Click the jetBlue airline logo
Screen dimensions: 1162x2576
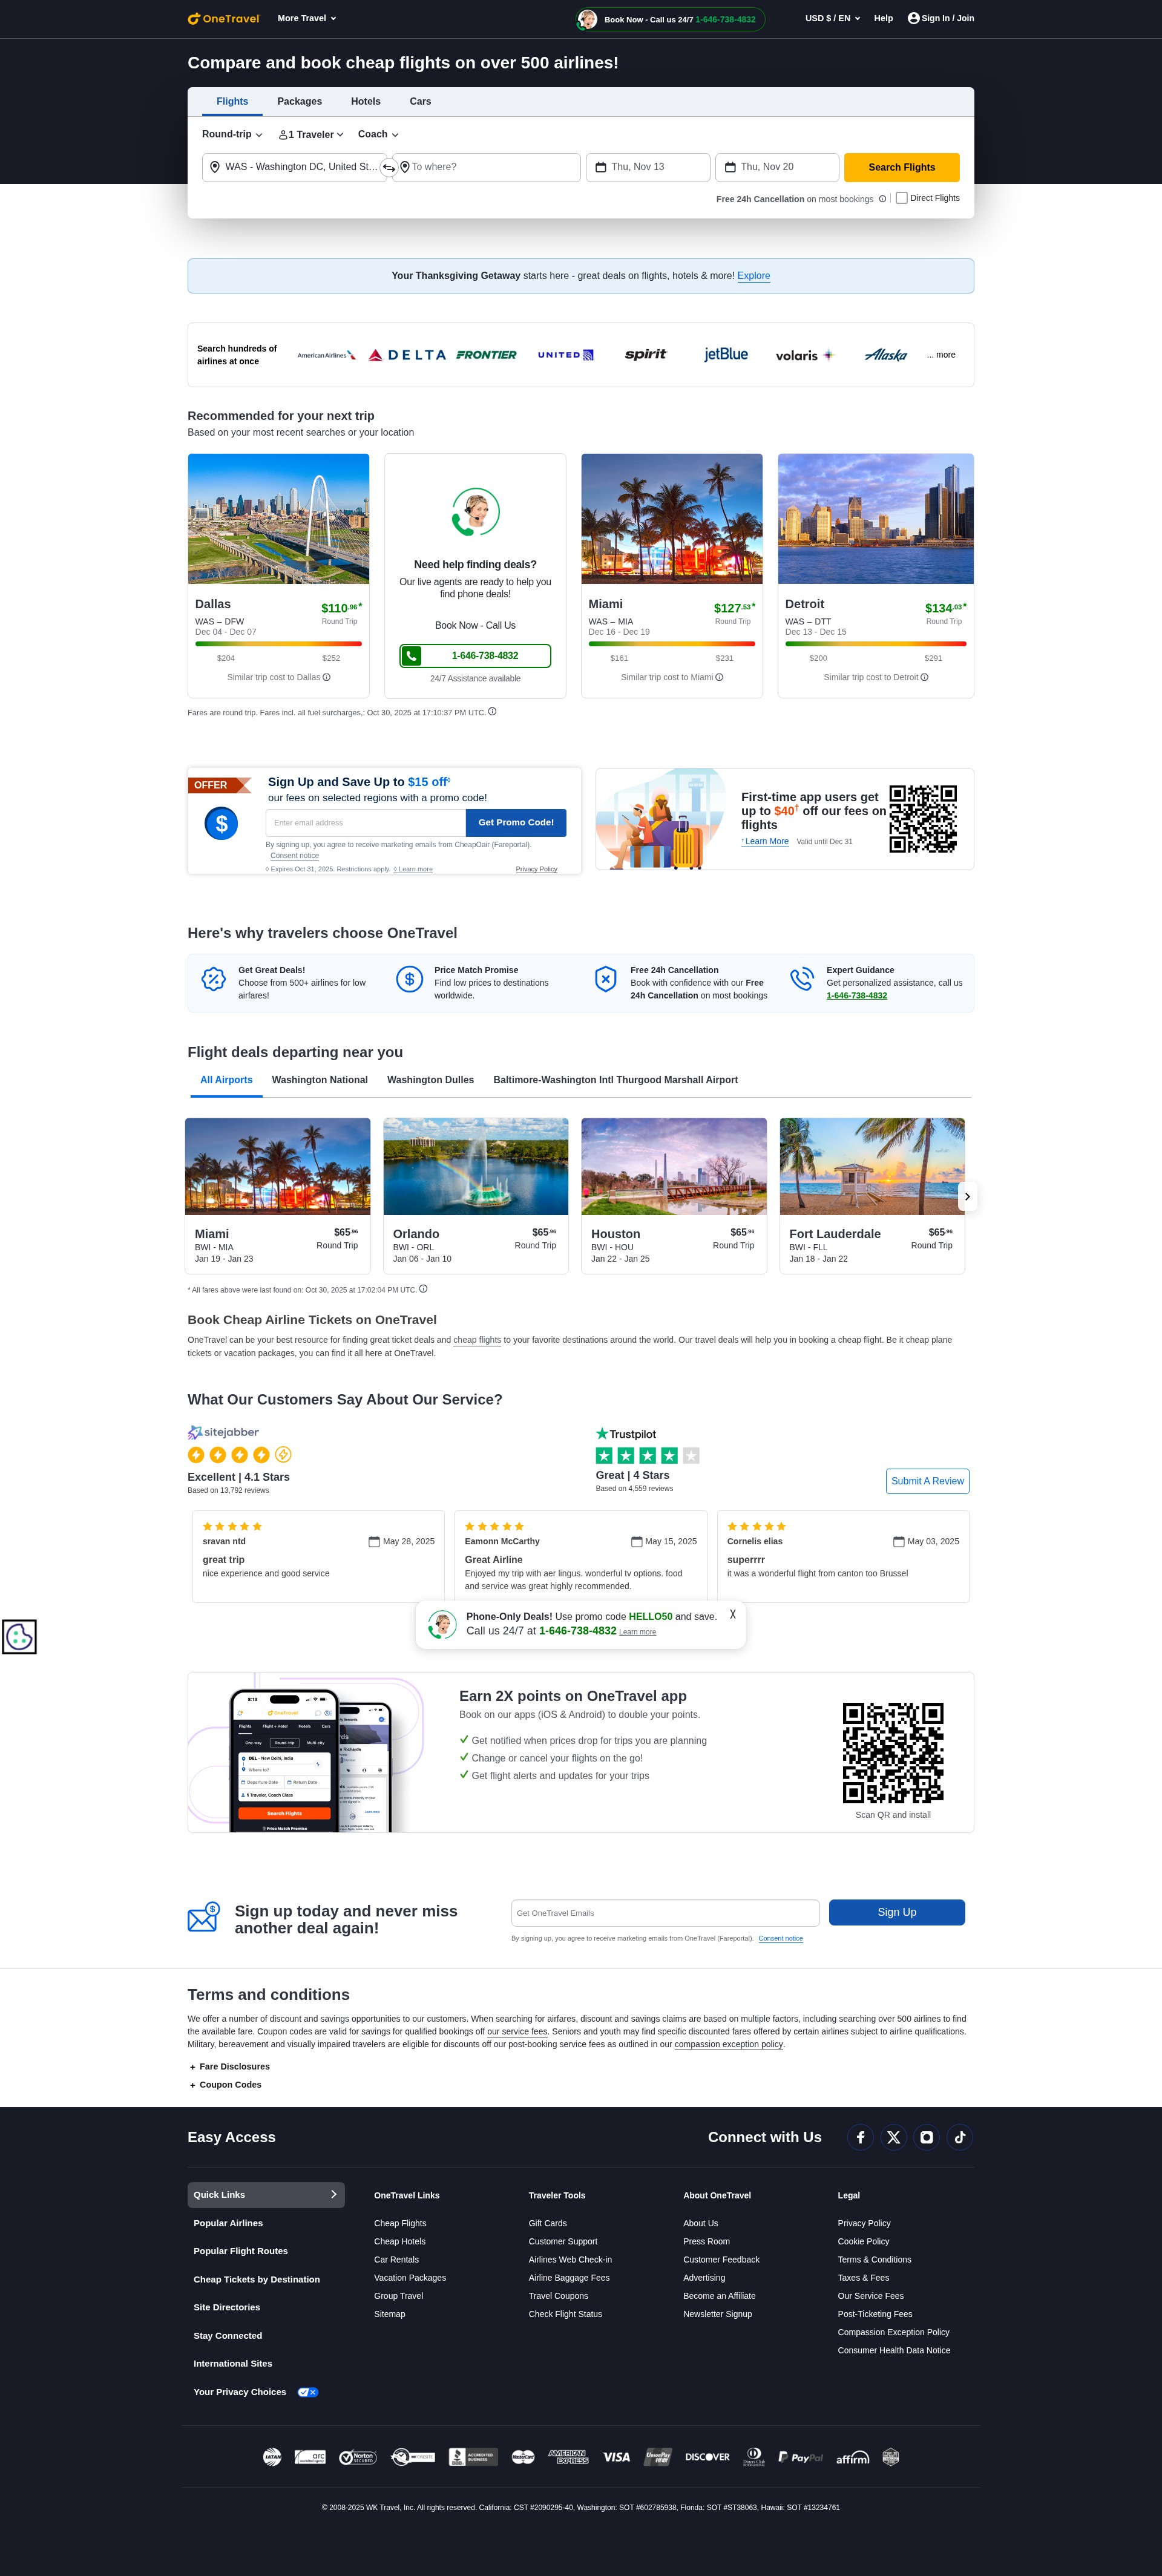(726, 354)
